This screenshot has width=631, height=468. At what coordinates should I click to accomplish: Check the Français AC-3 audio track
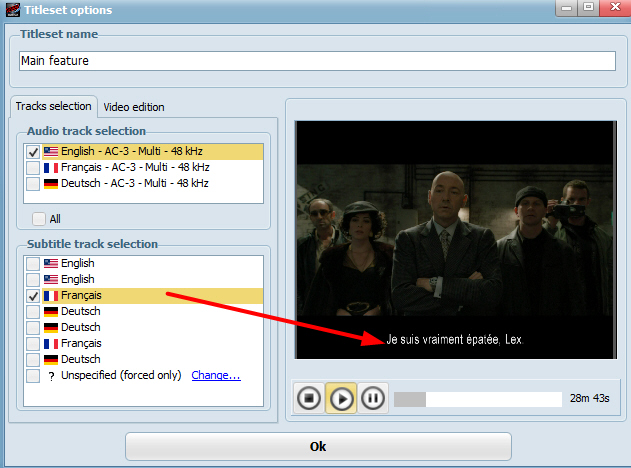click(33, 168)
